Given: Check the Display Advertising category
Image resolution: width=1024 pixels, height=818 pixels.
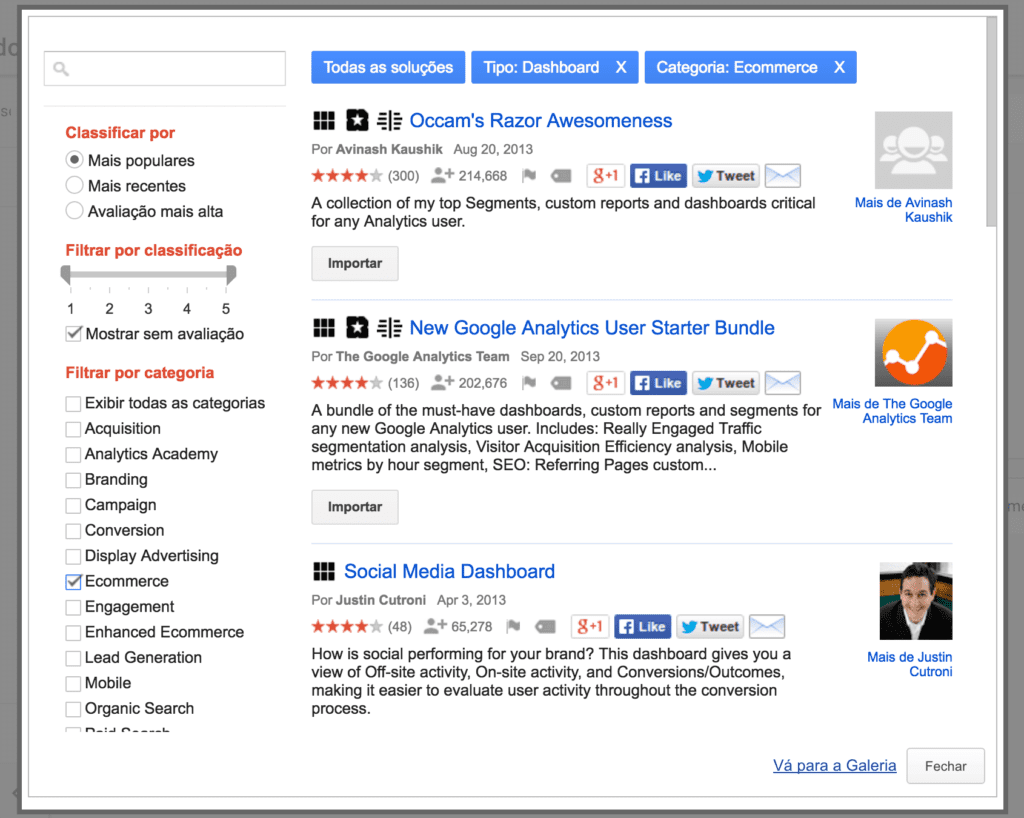Looking at the screenshot, I should coord(73,556).
